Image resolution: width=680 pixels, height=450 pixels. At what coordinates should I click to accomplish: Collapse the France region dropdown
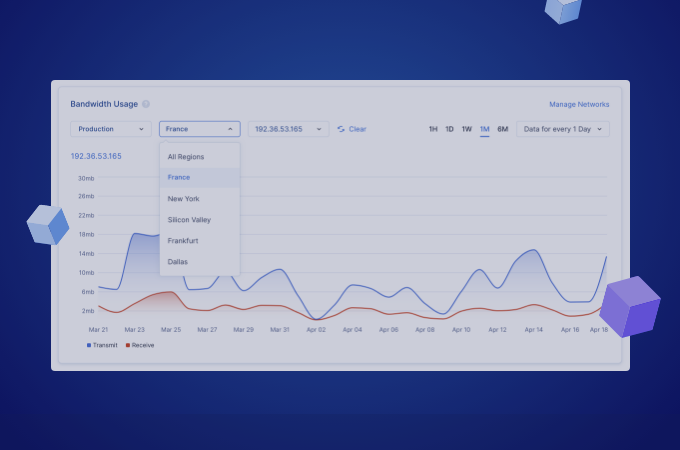[199, 129]
